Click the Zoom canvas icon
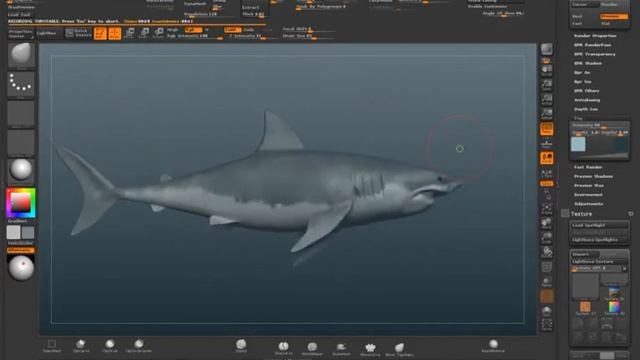This screenshot has height=360, width=640. pyautogui.click(x=547, y=85)
